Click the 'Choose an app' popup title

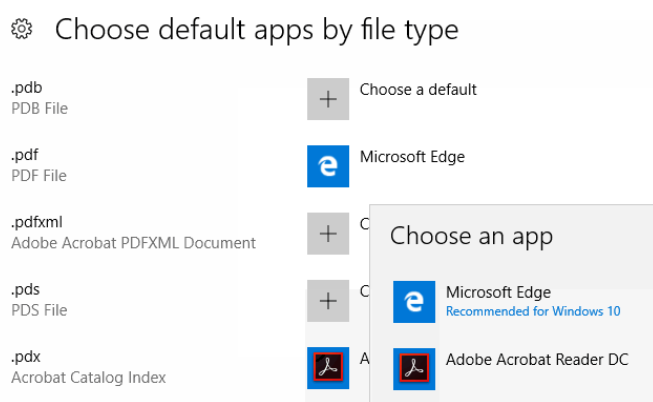coord(471,236)
